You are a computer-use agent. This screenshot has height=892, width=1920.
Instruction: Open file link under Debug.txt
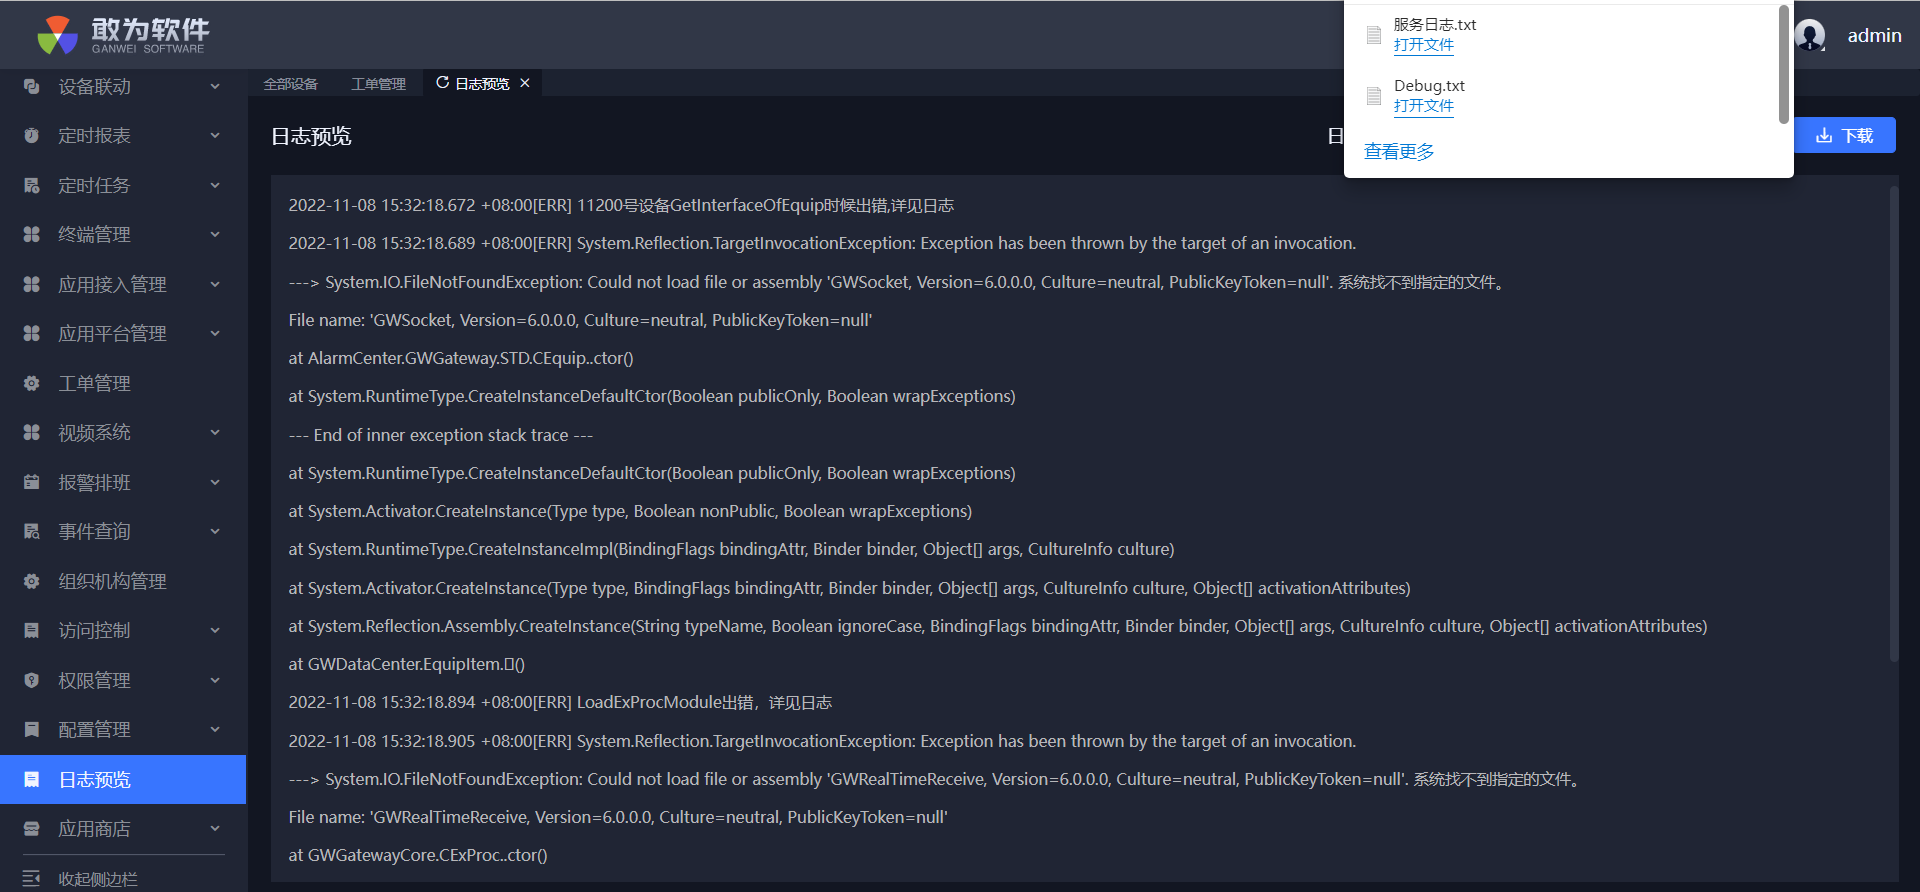coord(1424,106)
